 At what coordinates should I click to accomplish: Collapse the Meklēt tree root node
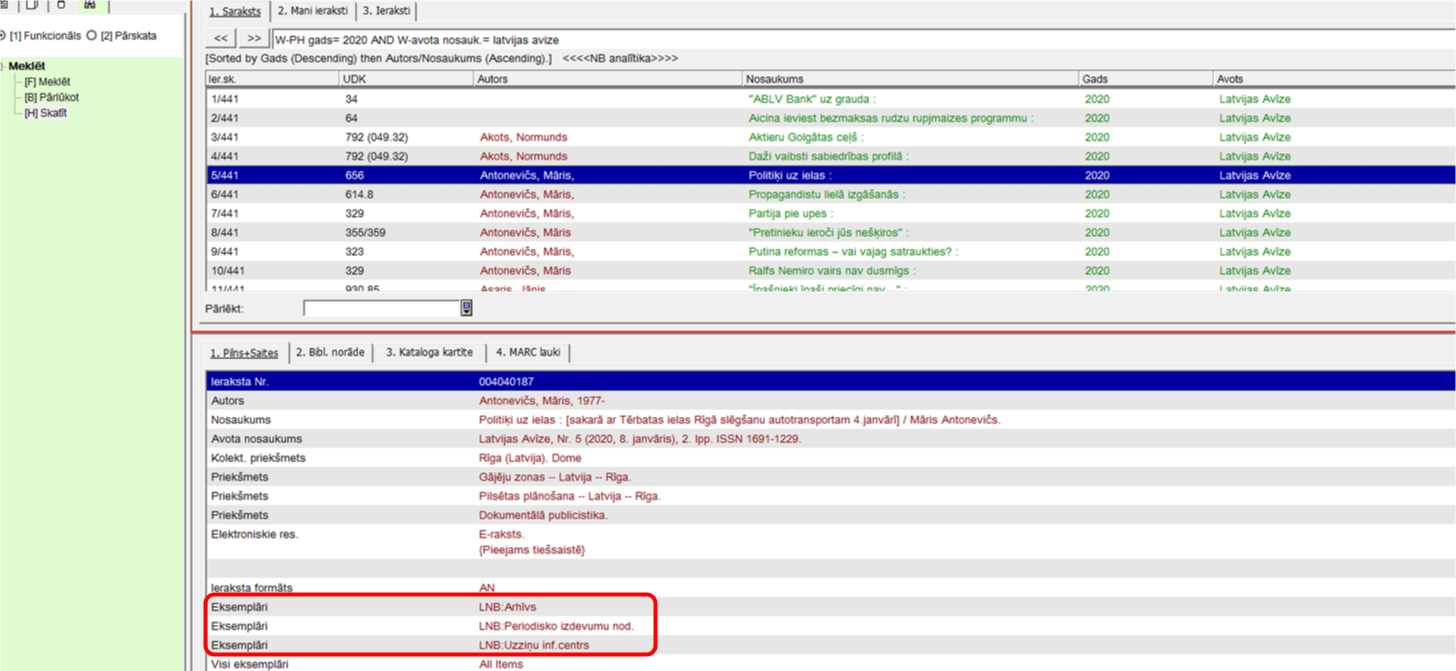pos(3,66)
